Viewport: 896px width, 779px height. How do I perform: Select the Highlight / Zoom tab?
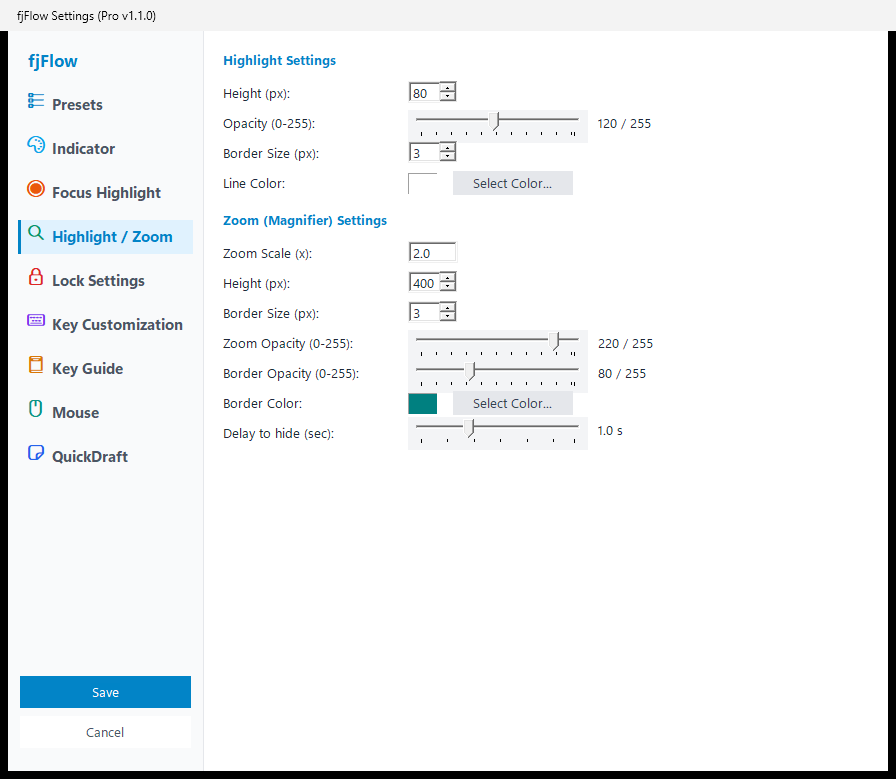click(x=106, y=237)
